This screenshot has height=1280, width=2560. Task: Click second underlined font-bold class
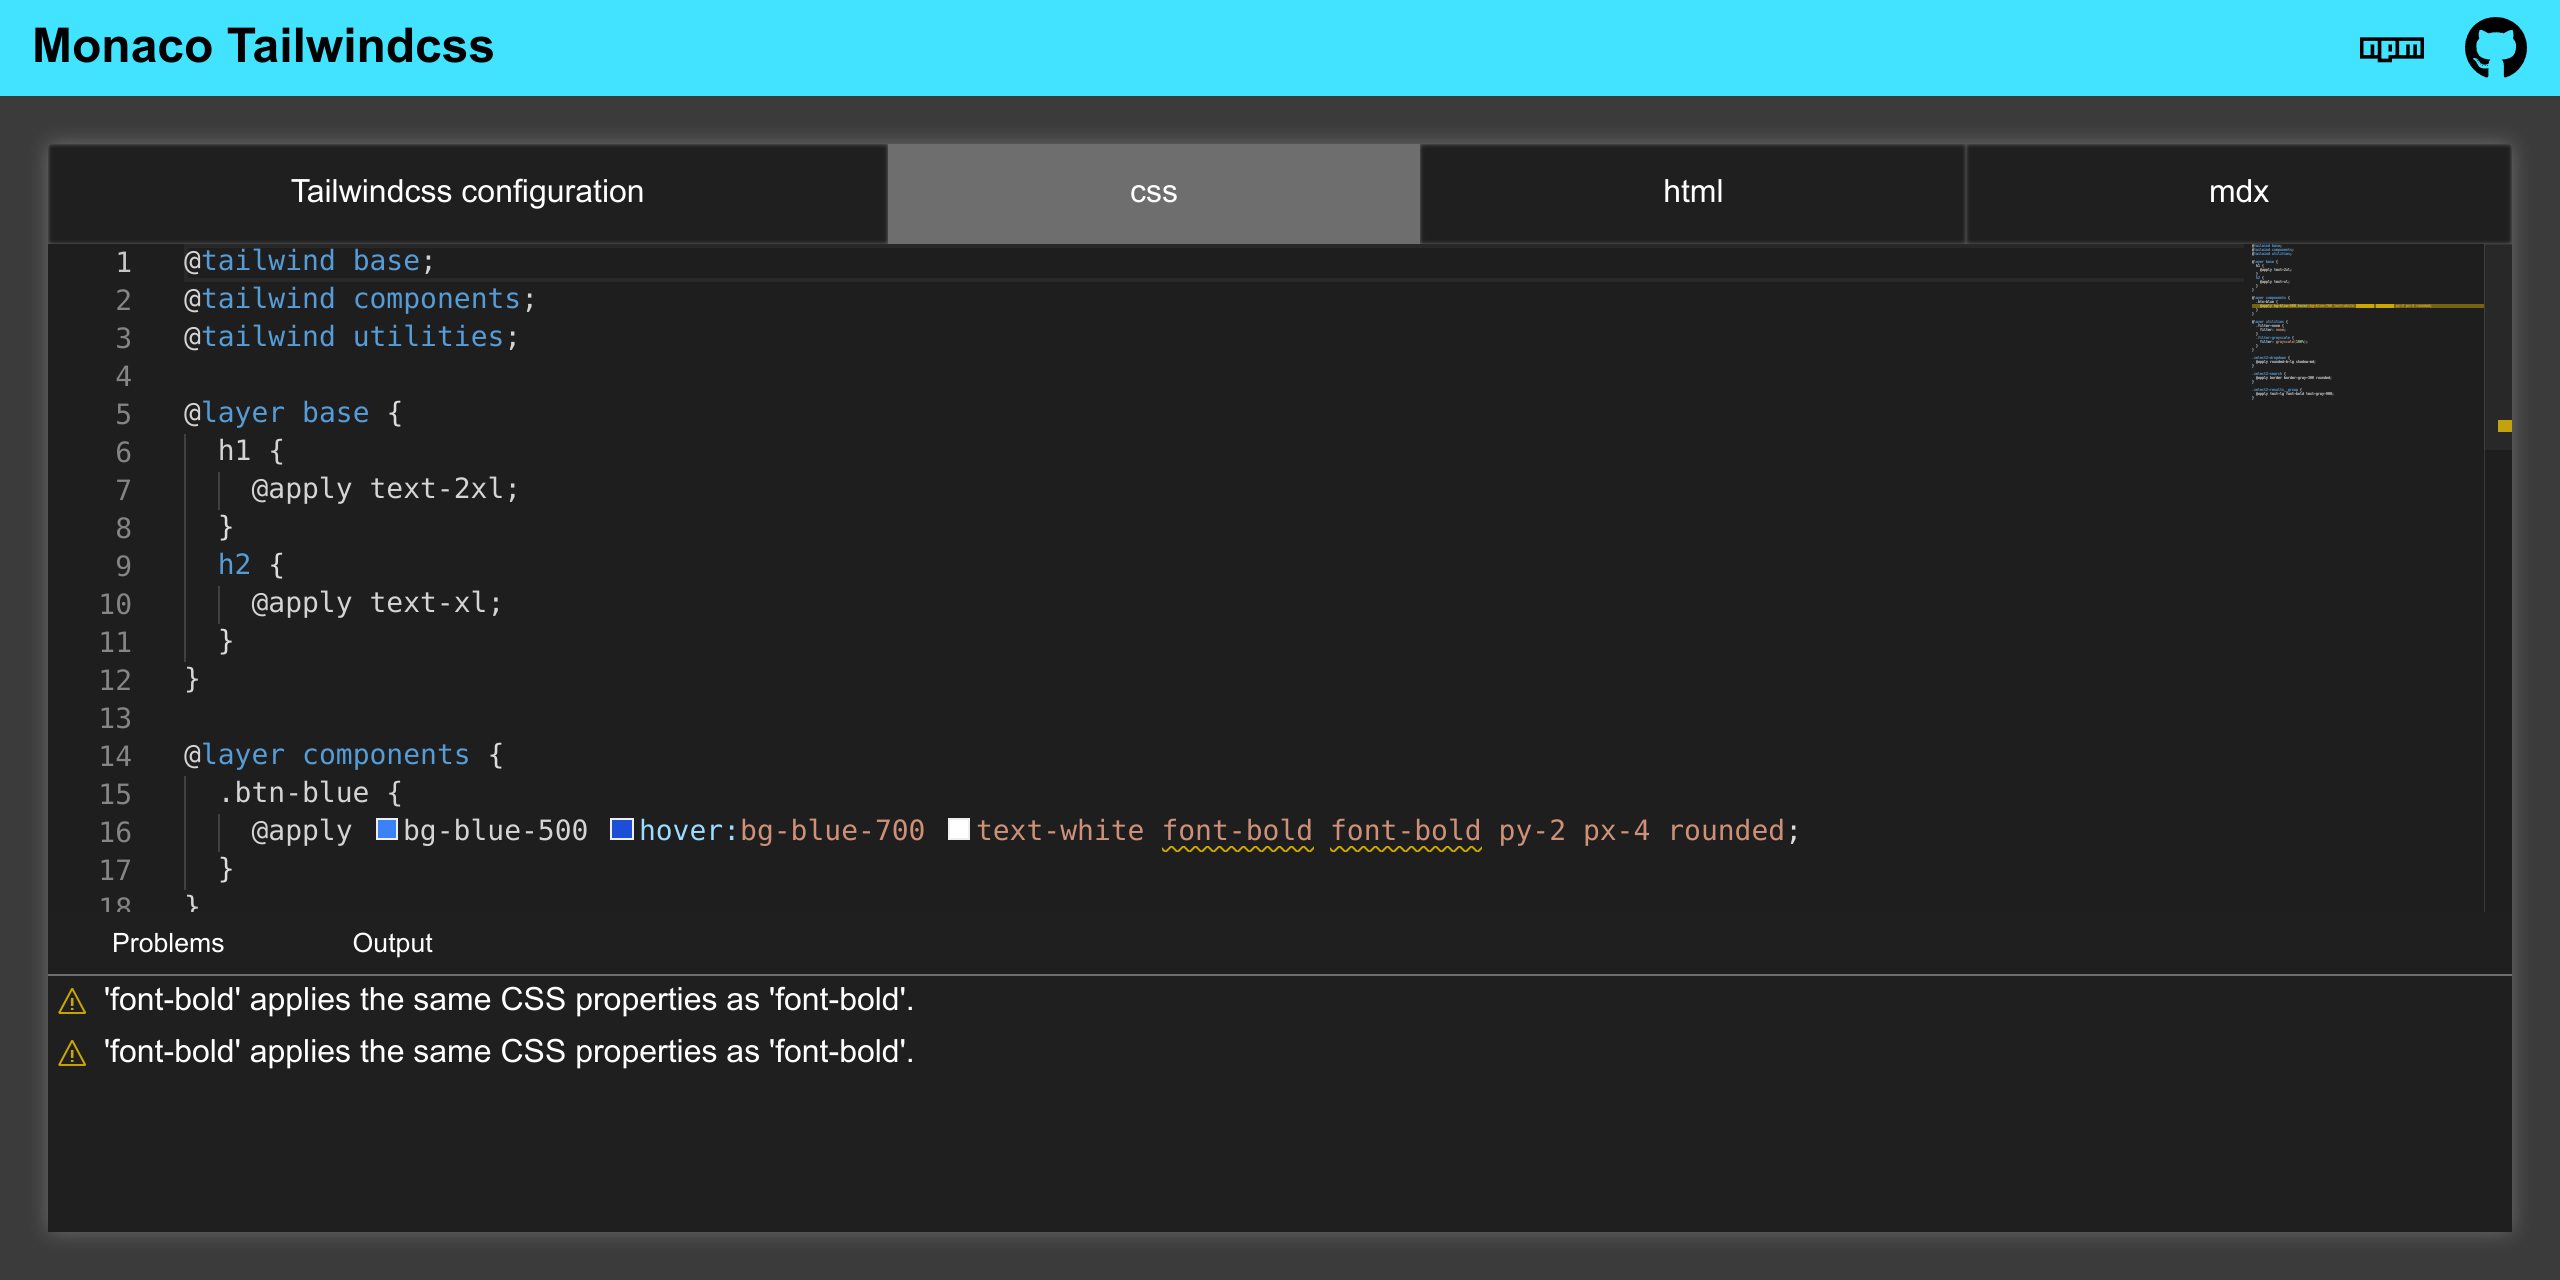1405,831
